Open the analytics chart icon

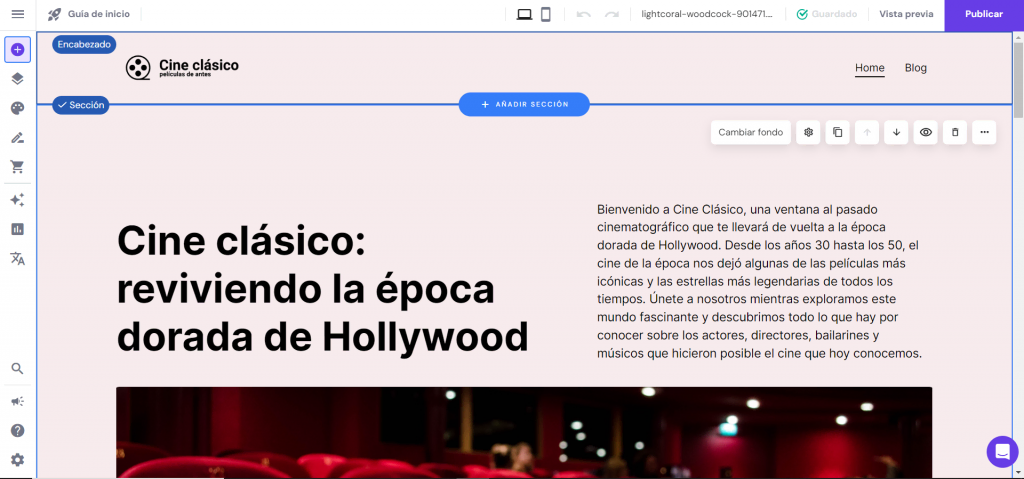[x=17, y=229]
